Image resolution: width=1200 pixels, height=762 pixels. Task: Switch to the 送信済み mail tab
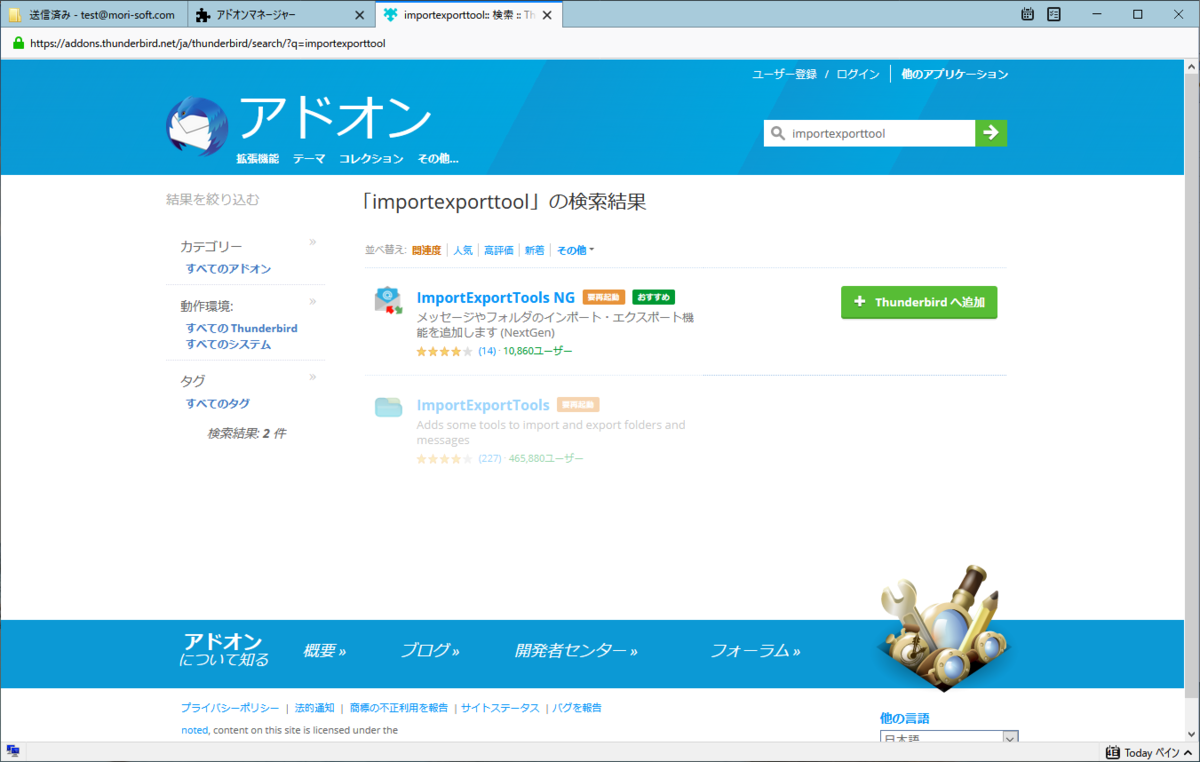coord(94,15)
